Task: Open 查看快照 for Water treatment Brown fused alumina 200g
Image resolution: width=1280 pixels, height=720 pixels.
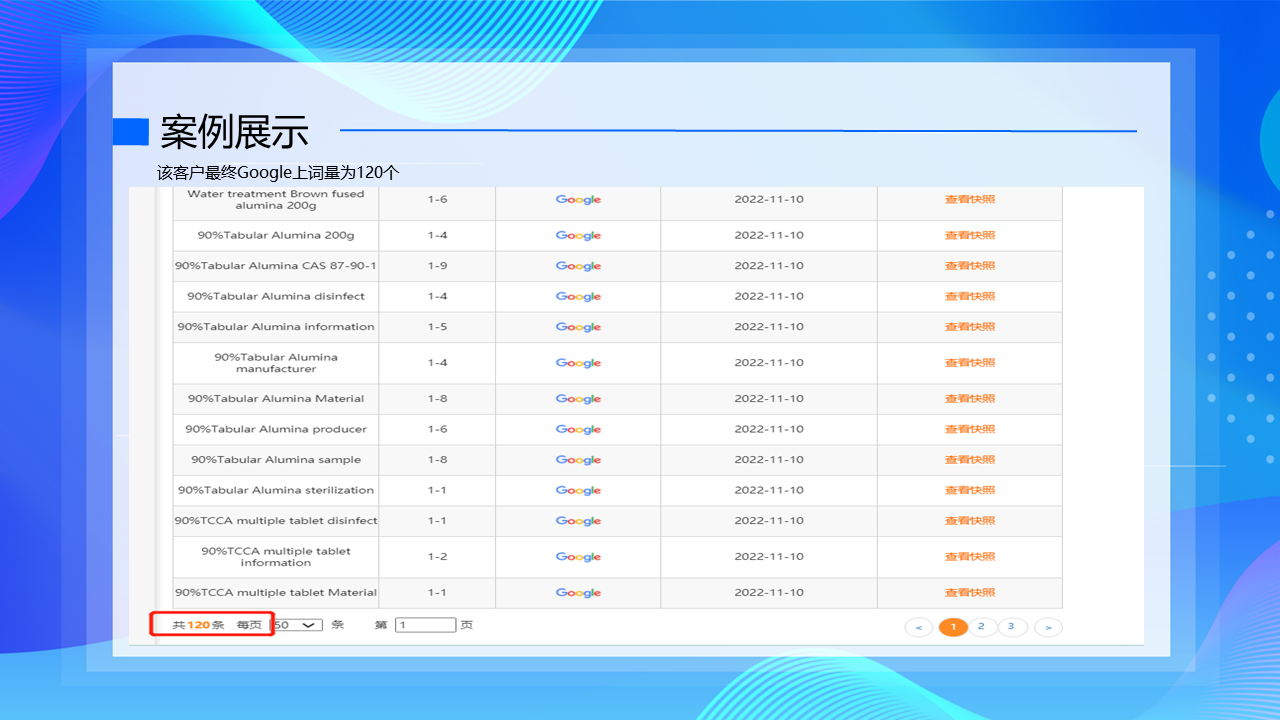Action: 970,199
